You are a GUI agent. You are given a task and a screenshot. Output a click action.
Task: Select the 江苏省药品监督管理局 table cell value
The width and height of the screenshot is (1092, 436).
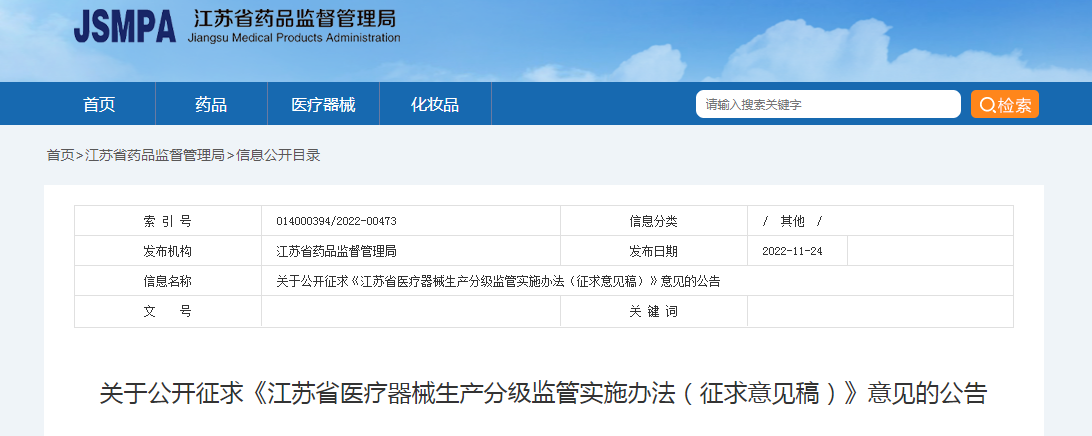(336, 251)
